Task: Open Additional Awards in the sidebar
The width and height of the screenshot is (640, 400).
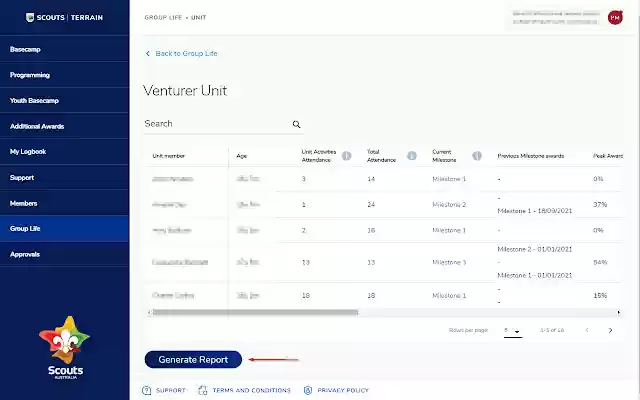Action: pyautogui.click(x=64, y=126)
